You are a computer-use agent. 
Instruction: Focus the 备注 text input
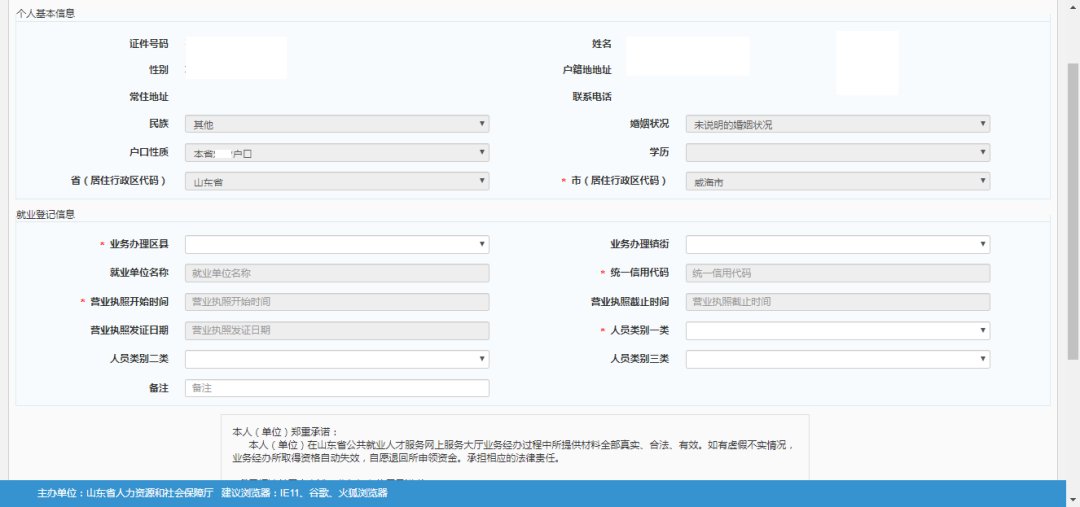[336, 387]
